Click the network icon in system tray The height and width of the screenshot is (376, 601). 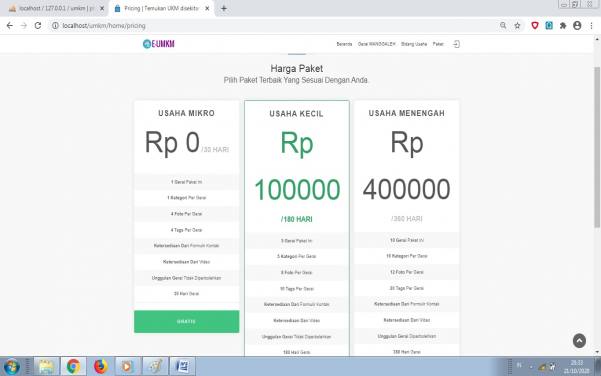(542, 367)
